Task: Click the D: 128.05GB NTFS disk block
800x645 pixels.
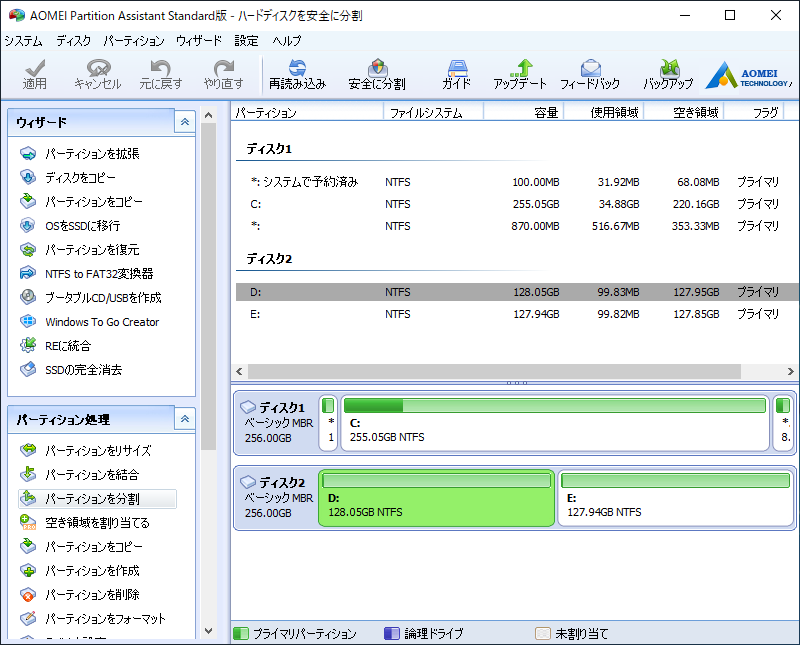Action: tap(437, 498)
